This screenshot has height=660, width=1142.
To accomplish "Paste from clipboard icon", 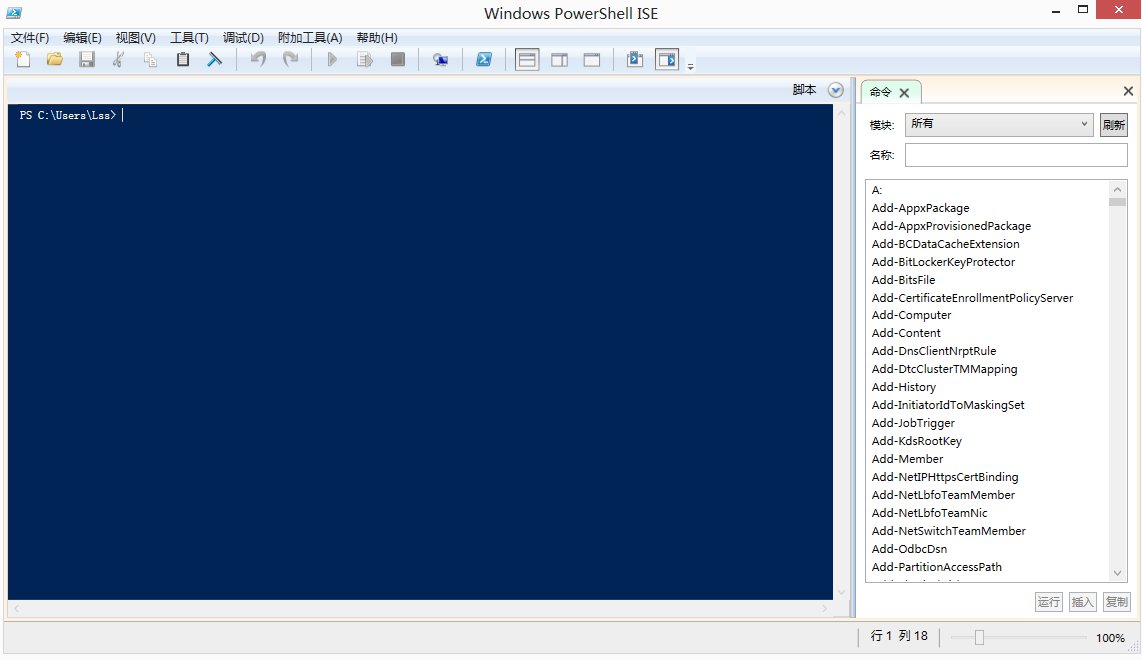I will point(183,60).
